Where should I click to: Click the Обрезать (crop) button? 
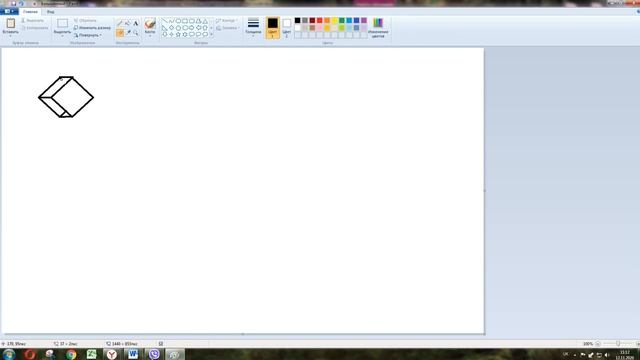pyautogui.click(x=85, y=20)
